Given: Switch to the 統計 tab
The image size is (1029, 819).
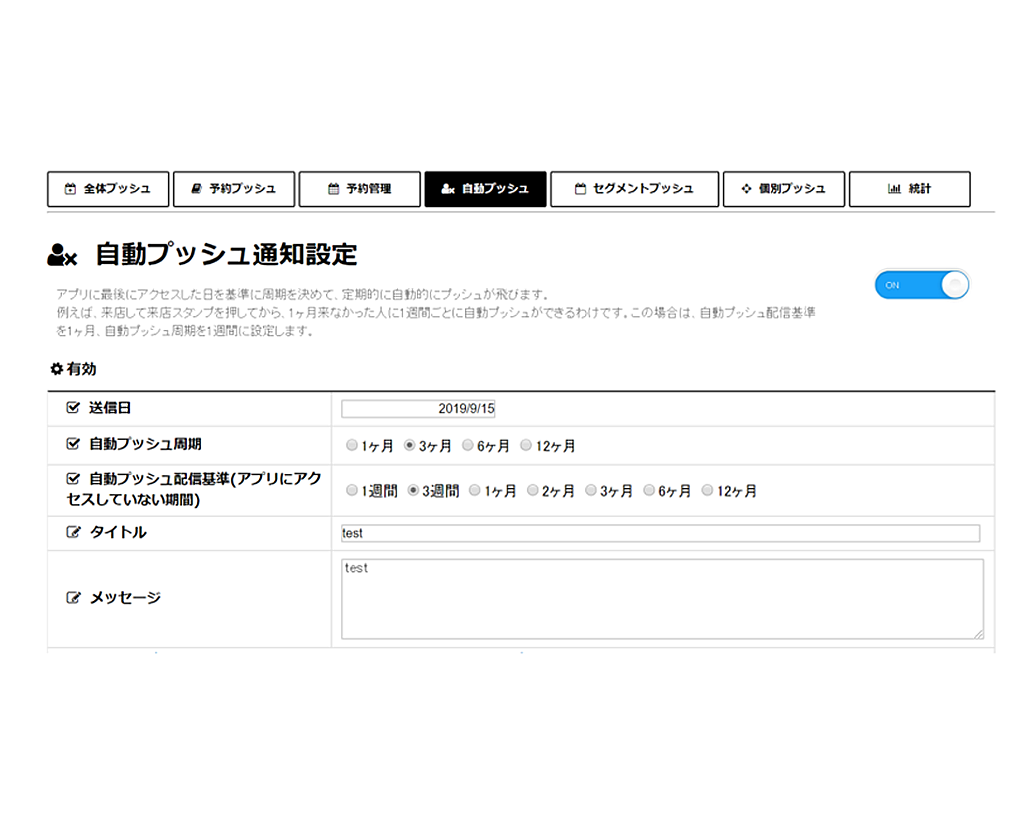Looking at the screenshot, I should point(910,189).
